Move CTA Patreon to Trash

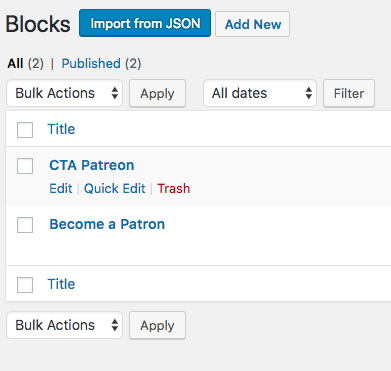pyautogui.click(x=174, y=188)
